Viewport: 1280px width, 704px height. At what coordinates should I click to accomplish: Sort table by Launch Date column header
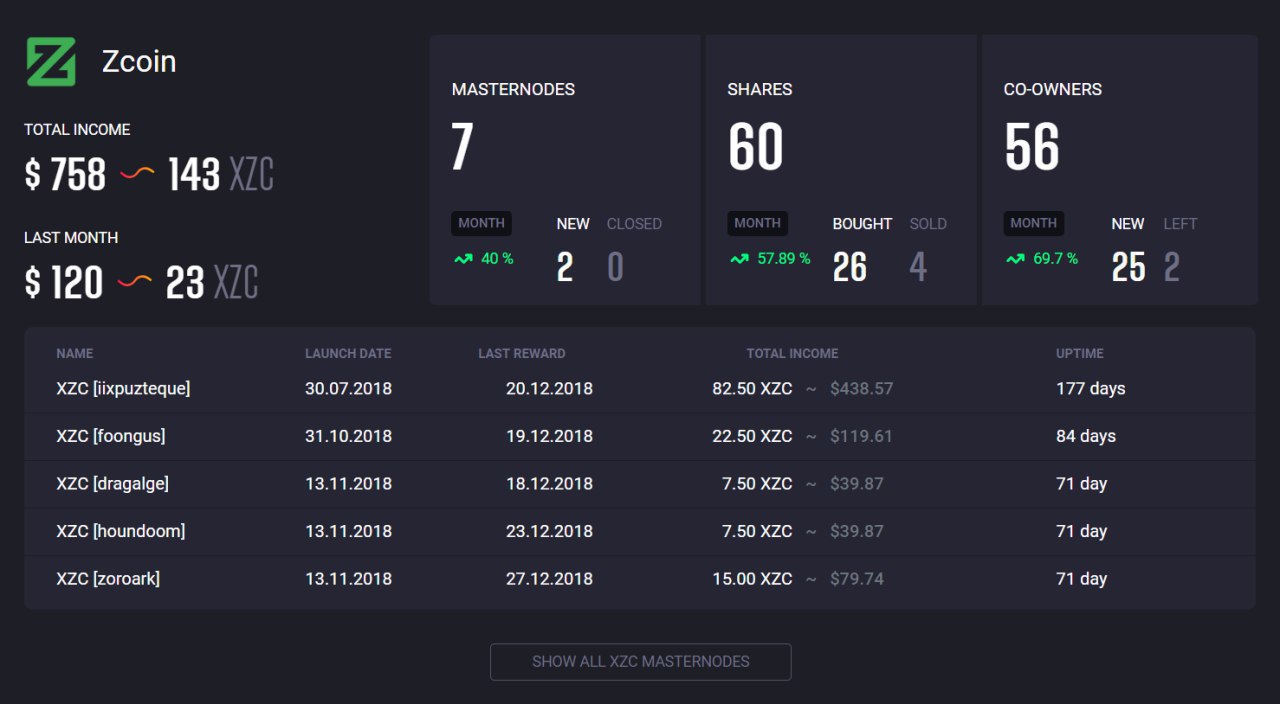click(x=348, y=353)
